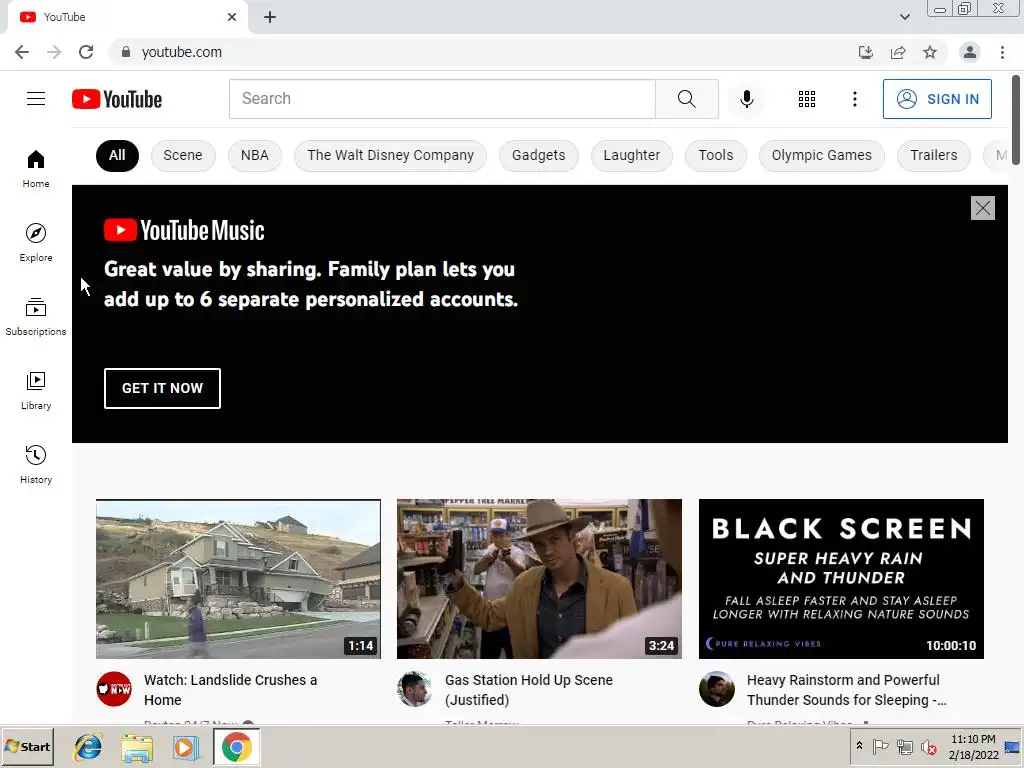
Task: Select The Walt Disney Company chip
Action: coord(391,155)
